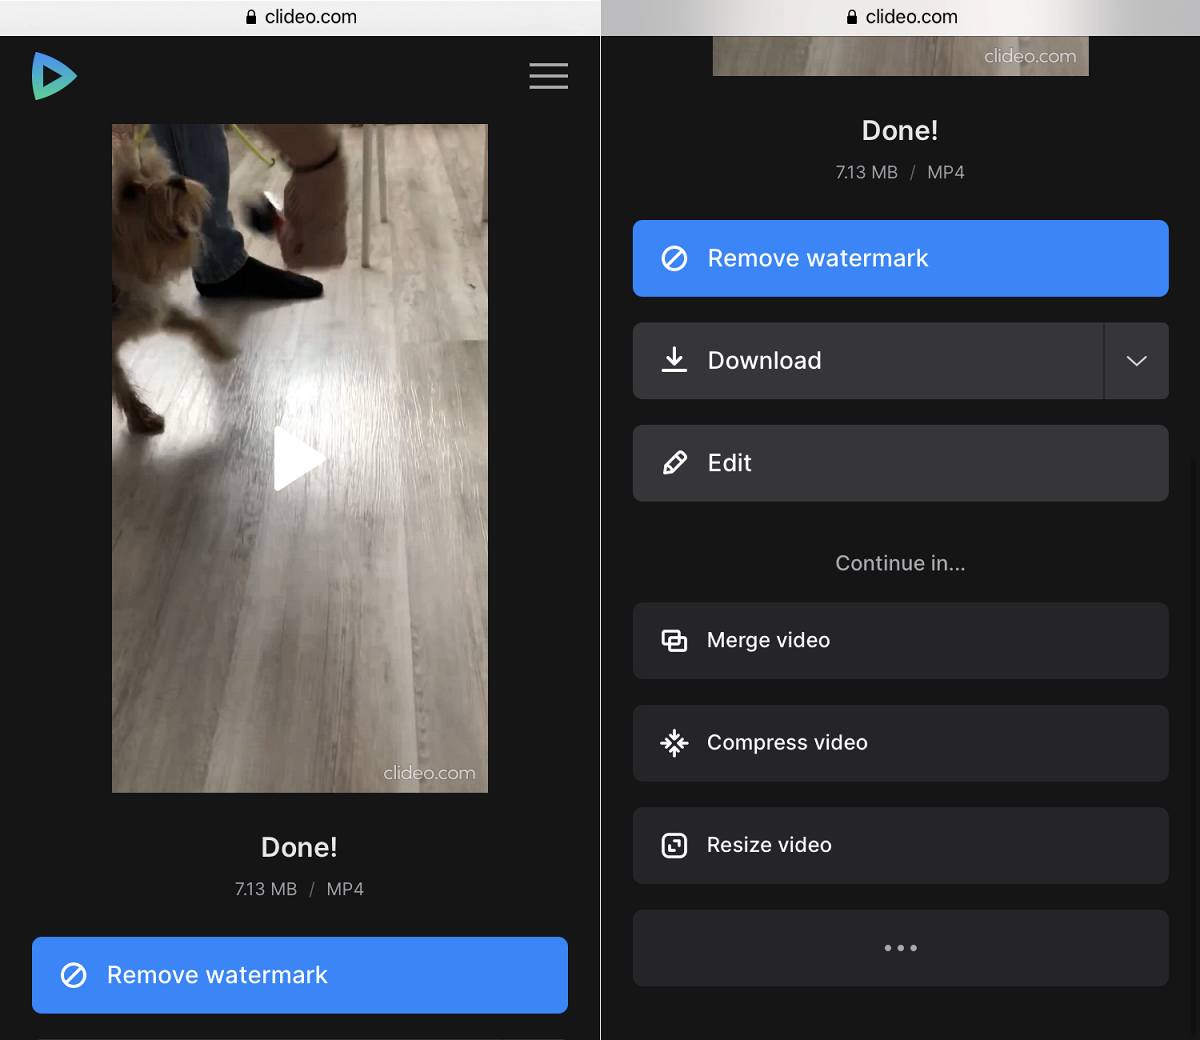Click the Resize video frame icon
1200x1040 pixels.
pyautogui.click(x=675, y=845)
